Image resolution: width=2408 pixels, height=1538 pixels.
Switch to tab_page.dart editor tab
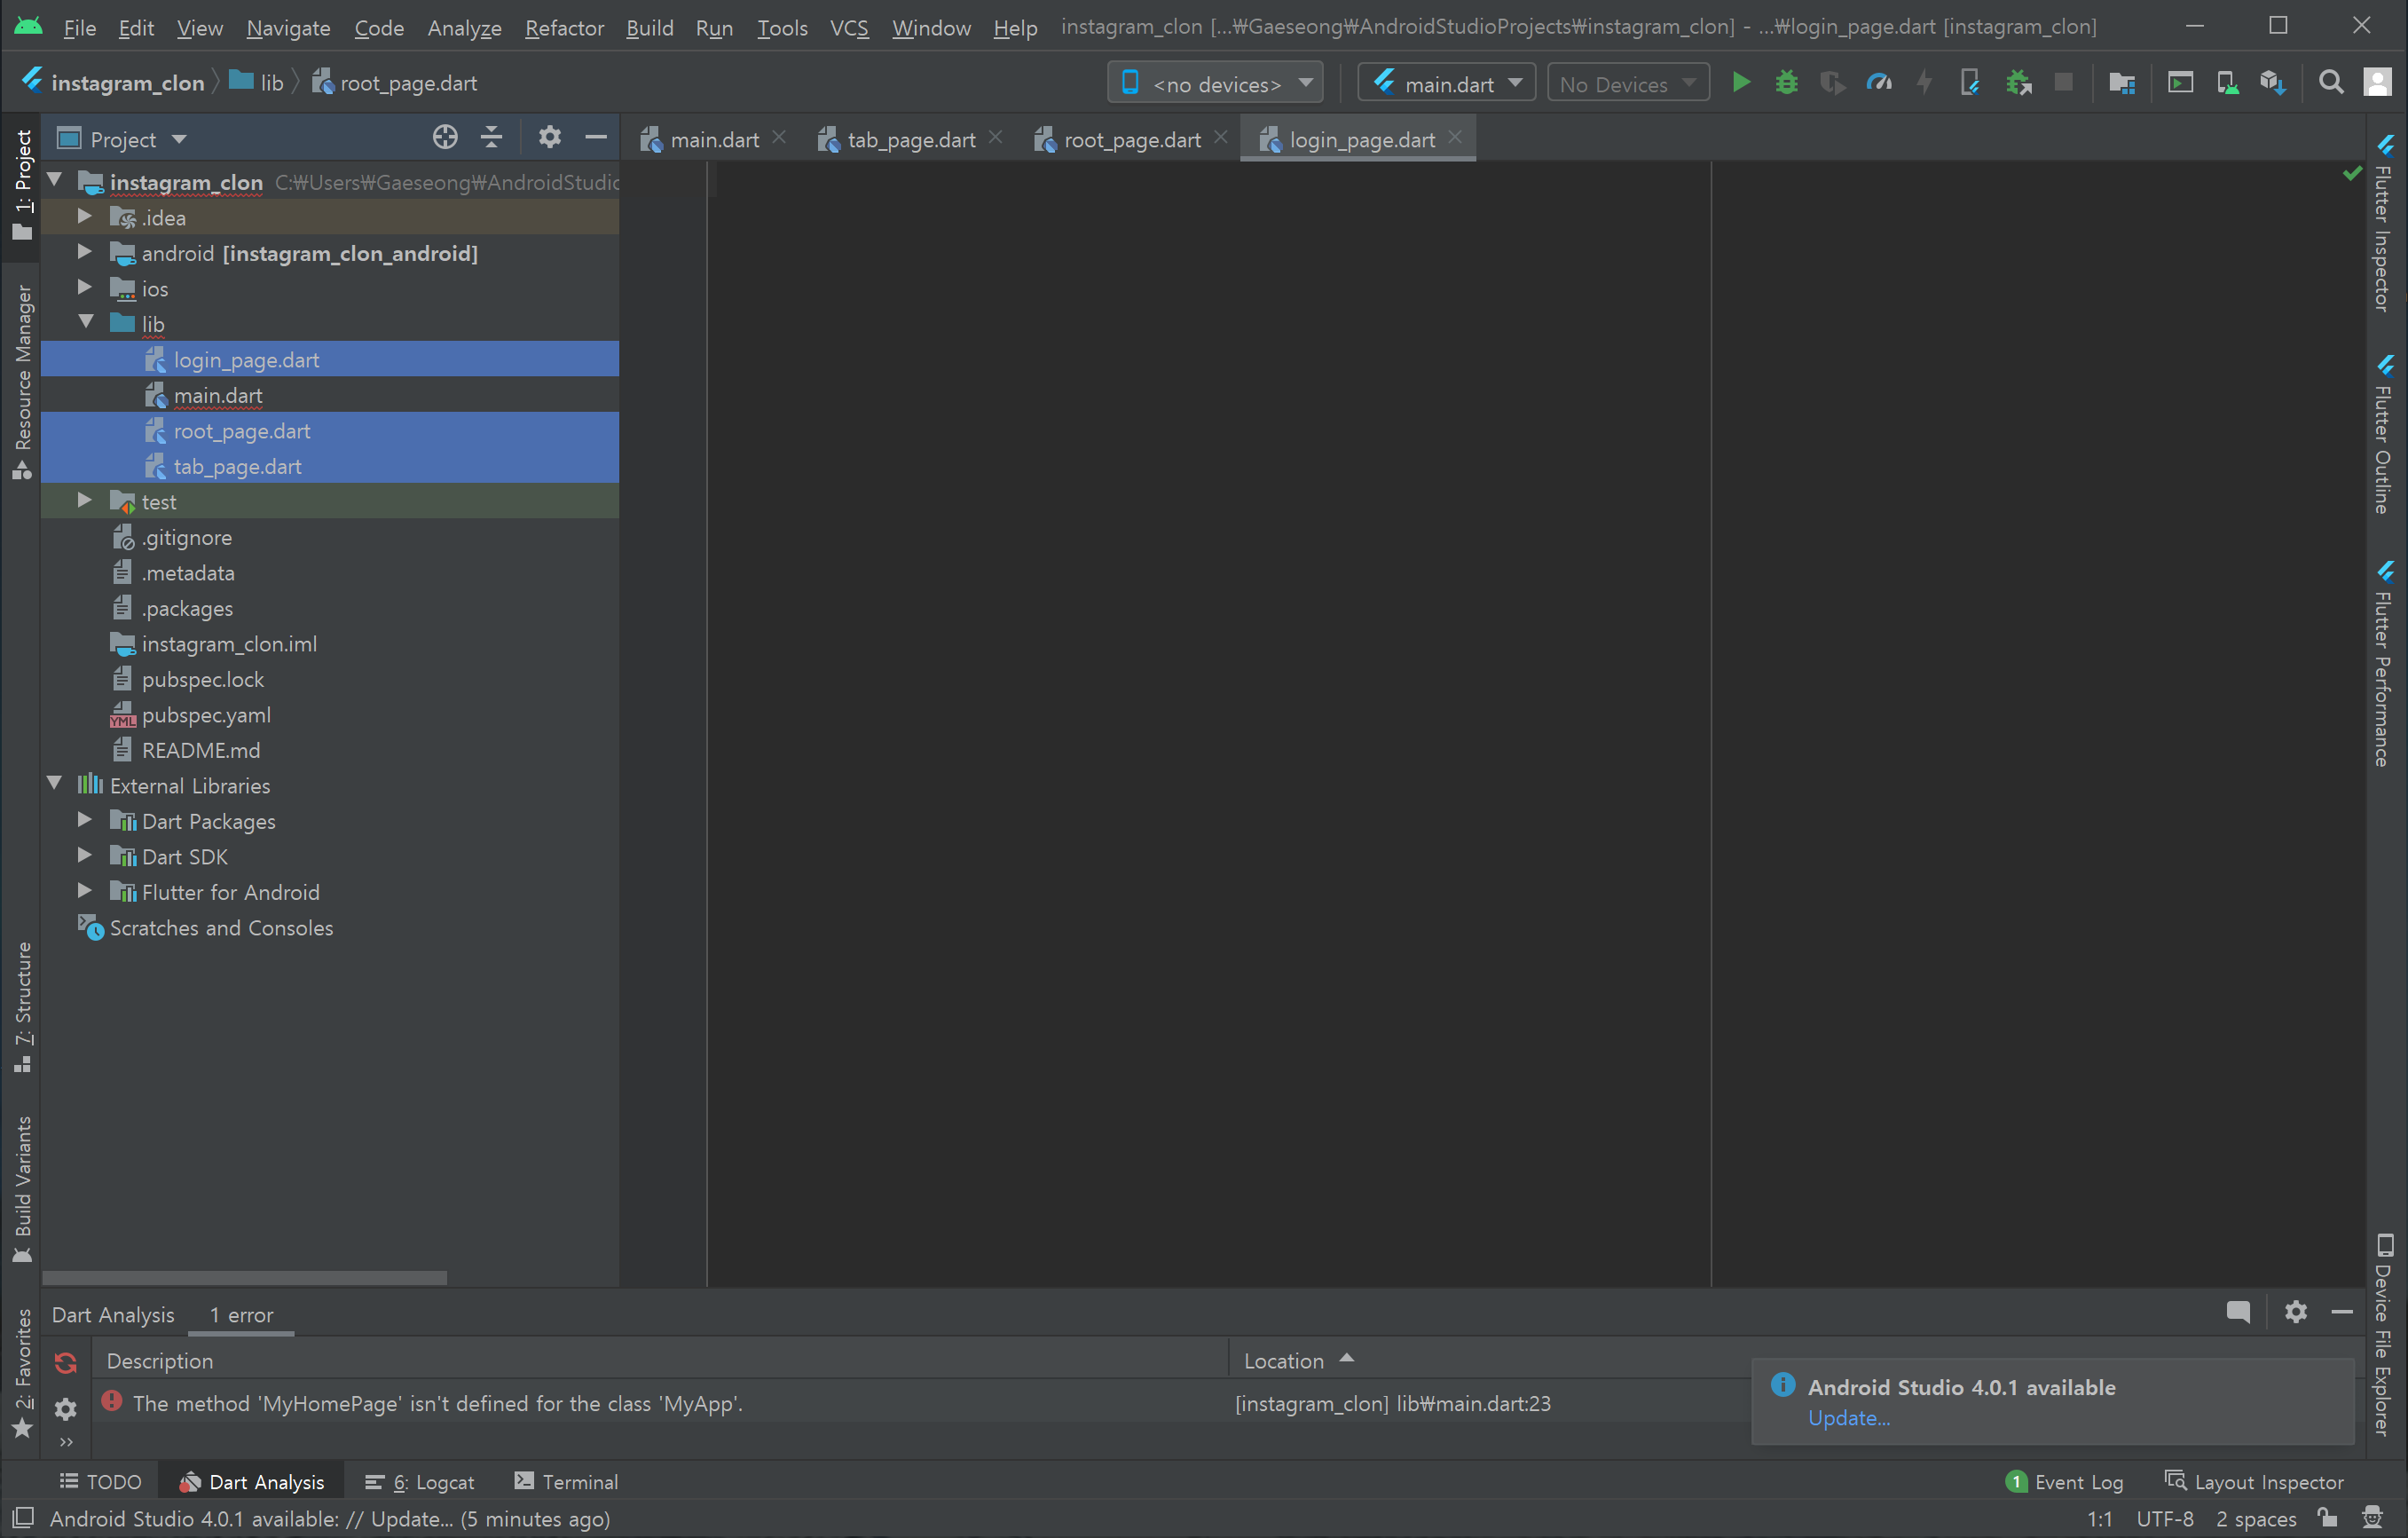tap(910, 139)
